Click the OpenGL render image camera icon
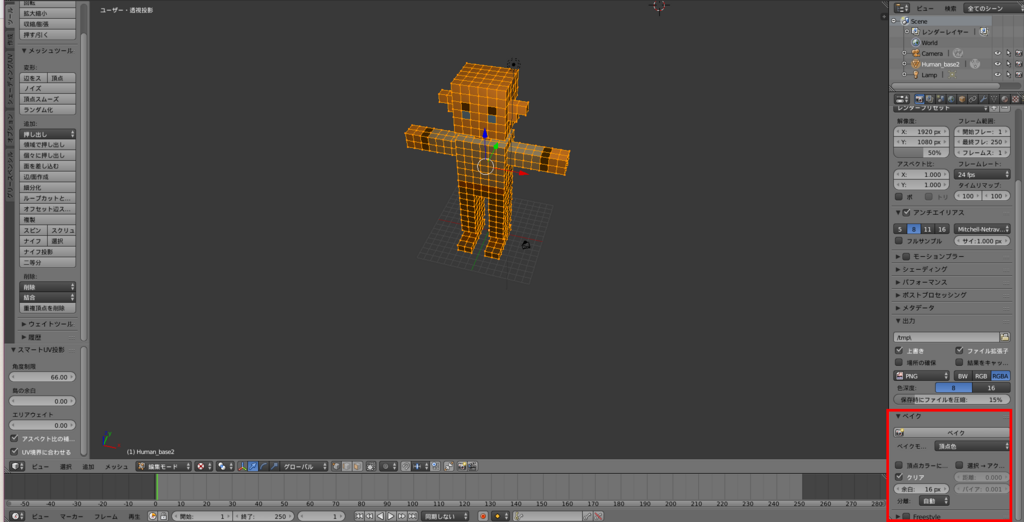Image resolution: width=1024 pixels, height=522 pixels. point(462,466)
